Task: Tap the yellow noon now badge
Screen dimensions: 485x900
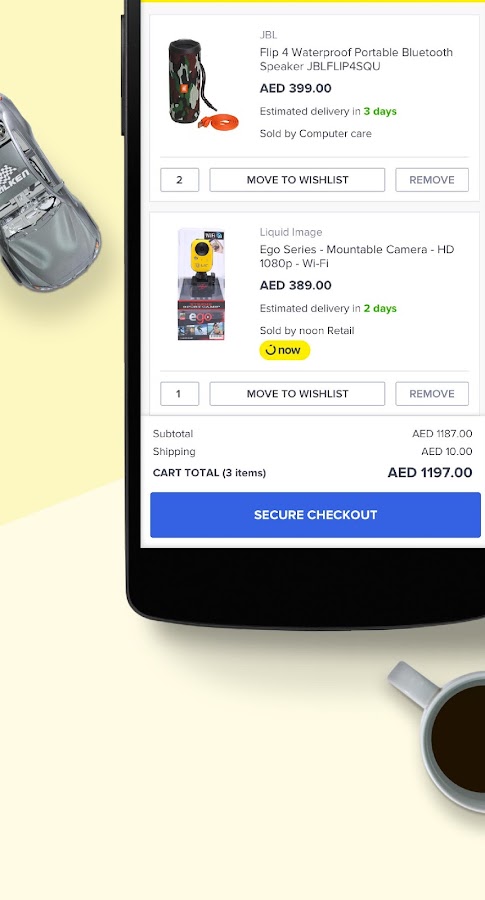Action: pyautogui.click(x=285, y=350)
